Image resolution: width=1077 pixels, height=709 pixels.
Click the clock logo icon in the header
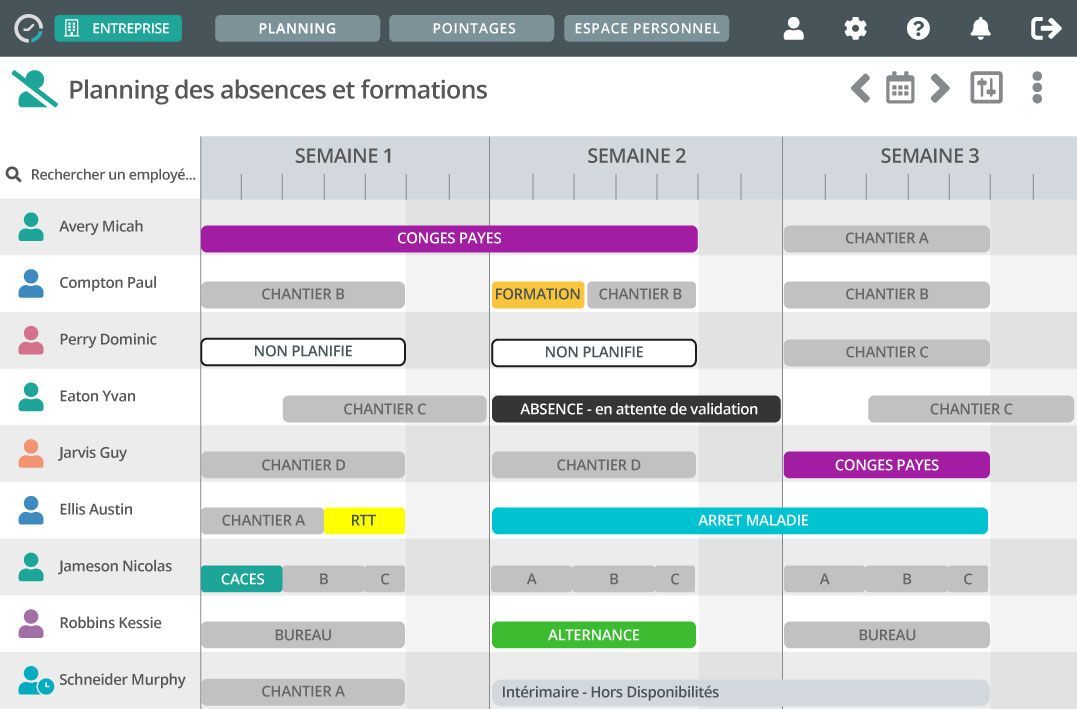click(x=28, y=28)
